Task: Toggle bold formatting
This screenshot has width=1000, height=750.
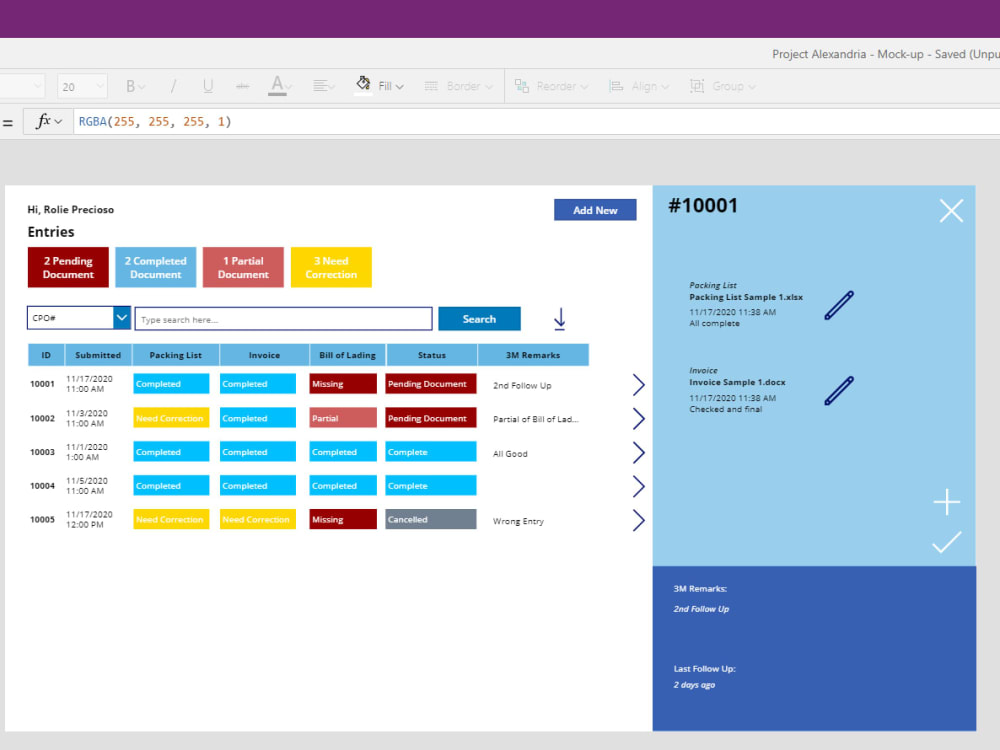Action: (x=131, y=85)
